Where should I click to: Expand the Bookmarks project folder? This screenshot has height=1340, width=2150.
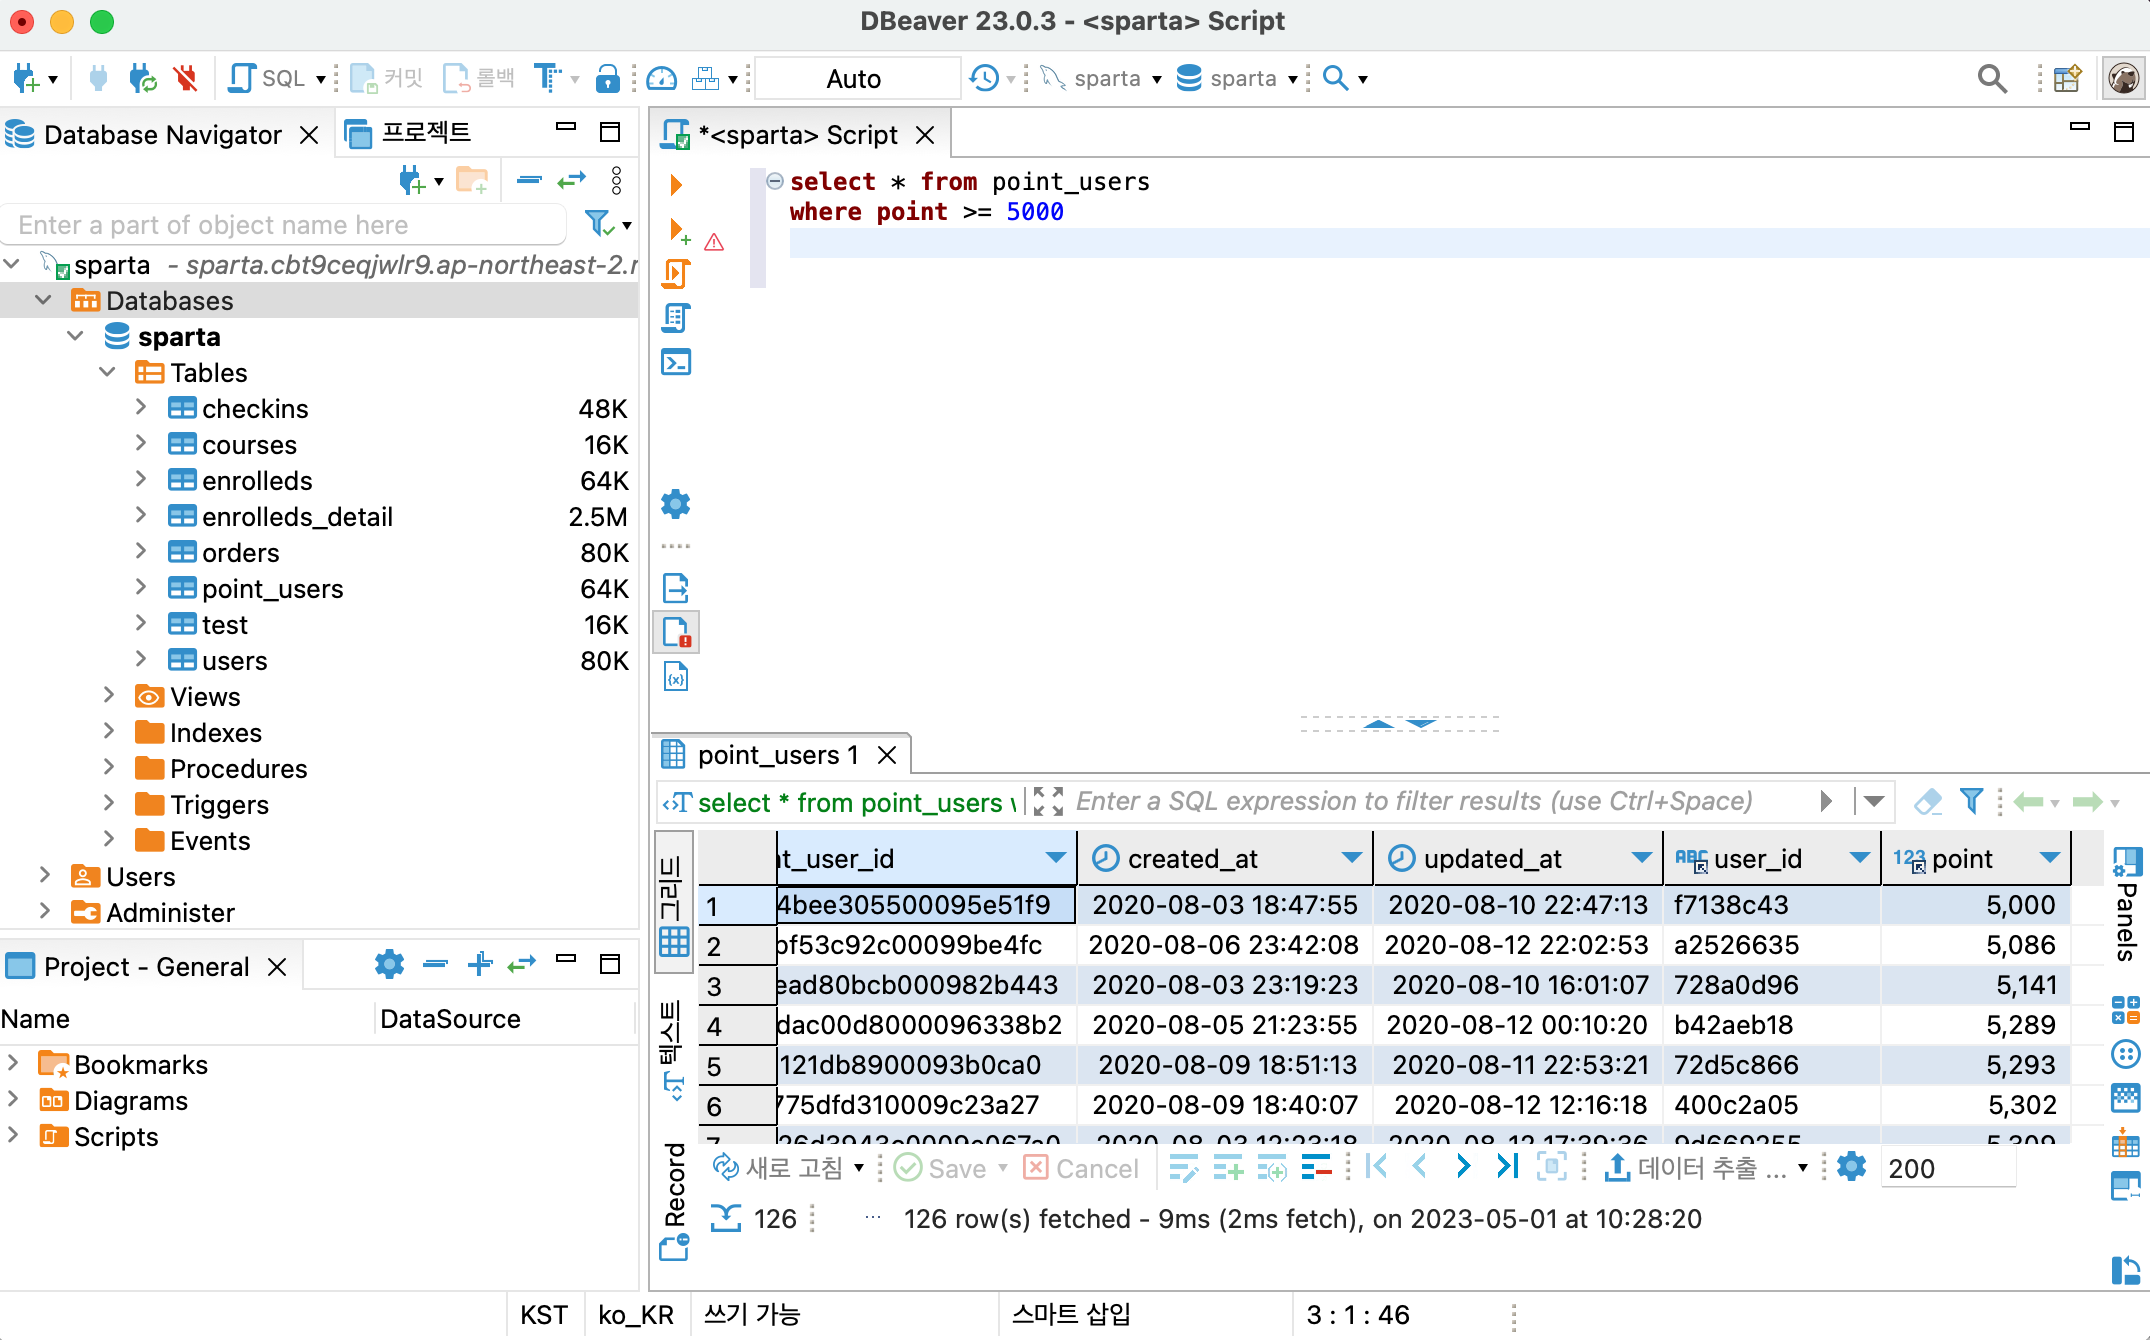tap(13, 1063)
